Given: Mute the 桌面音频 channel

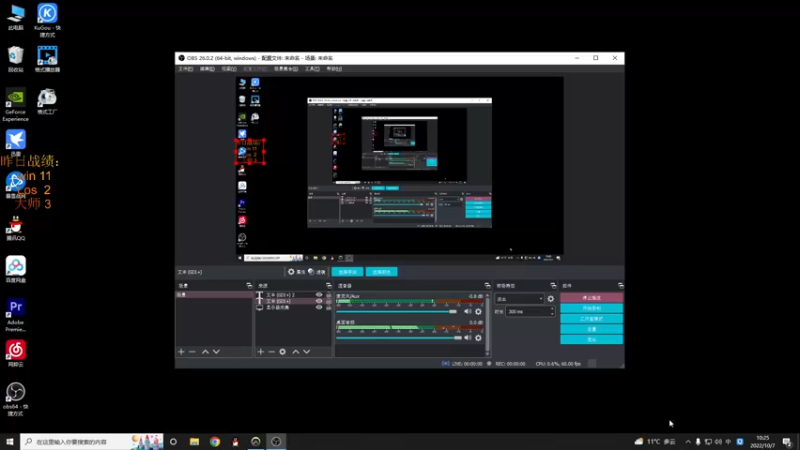Looking at the screenshot, I should tap(467, 338).
